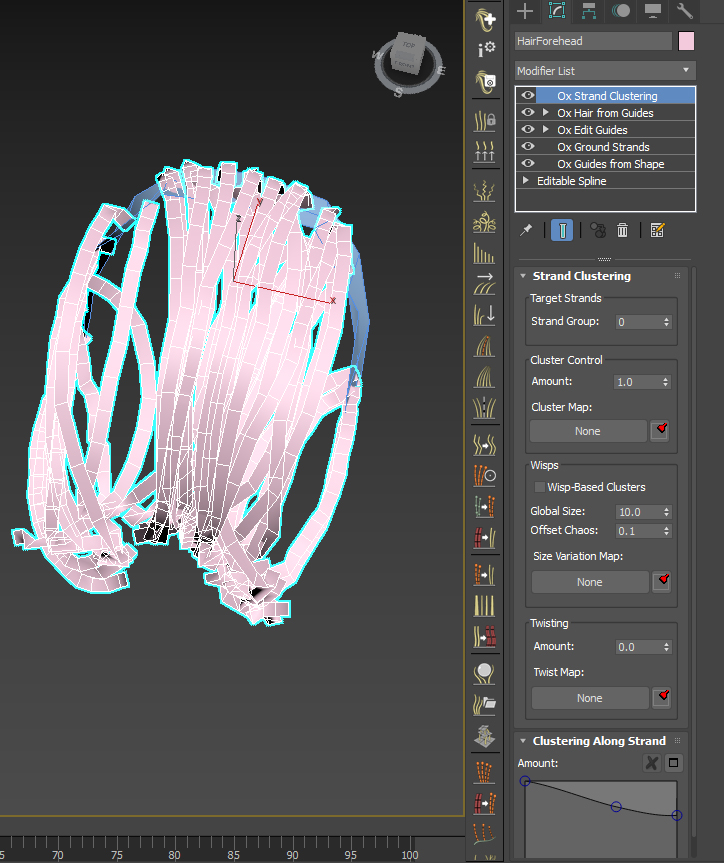Screen dimensions: 724x863
Task: Click the pink object color swatch
Action: [686, 41]
